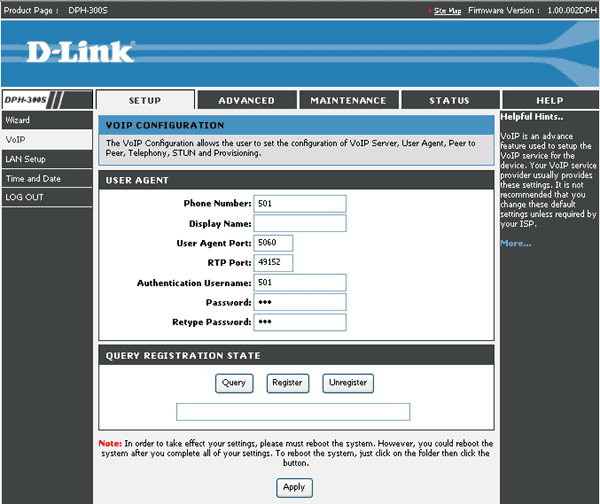
Task: Open the More... hints link
Action: tap(516, 243)
